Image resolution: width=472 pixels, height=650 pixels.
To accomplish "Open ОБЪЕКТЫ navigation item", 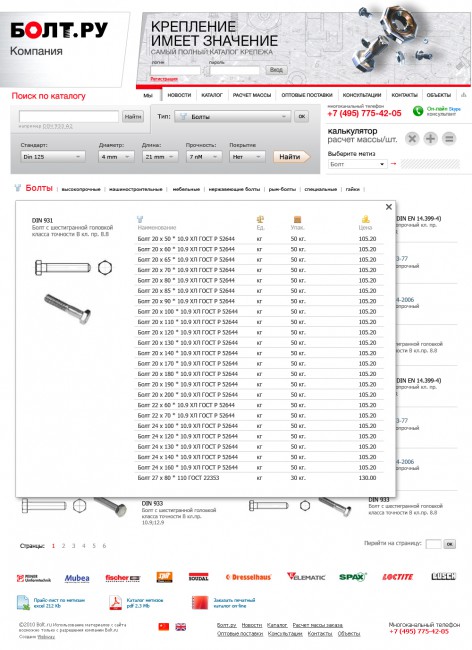I will (438, 95).
